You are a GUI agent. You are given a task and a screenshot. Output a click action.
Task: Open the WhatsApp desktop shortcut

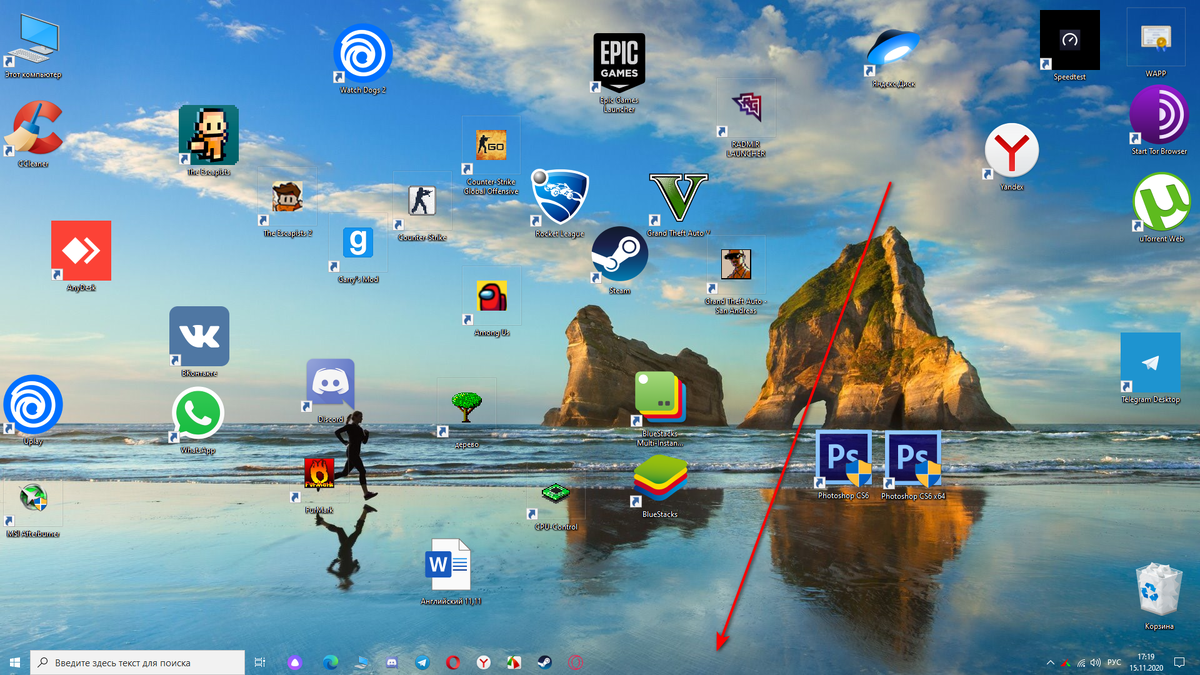[x=198, y=420]
